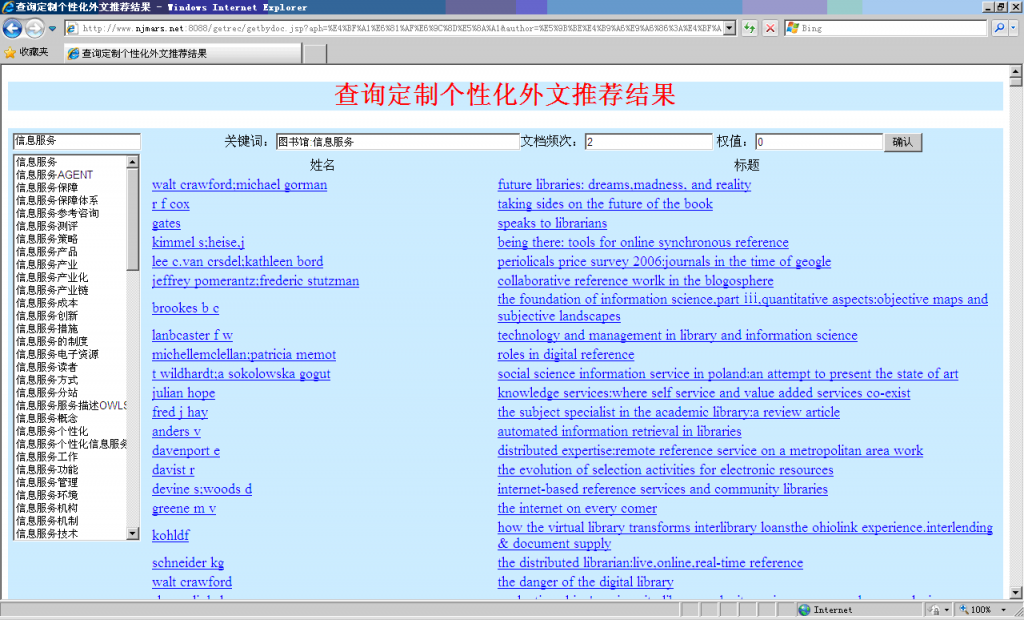Open author link fred j hay
This screenshot has height=620, width=1024.
pyautogui.click(x=180, y=412)
